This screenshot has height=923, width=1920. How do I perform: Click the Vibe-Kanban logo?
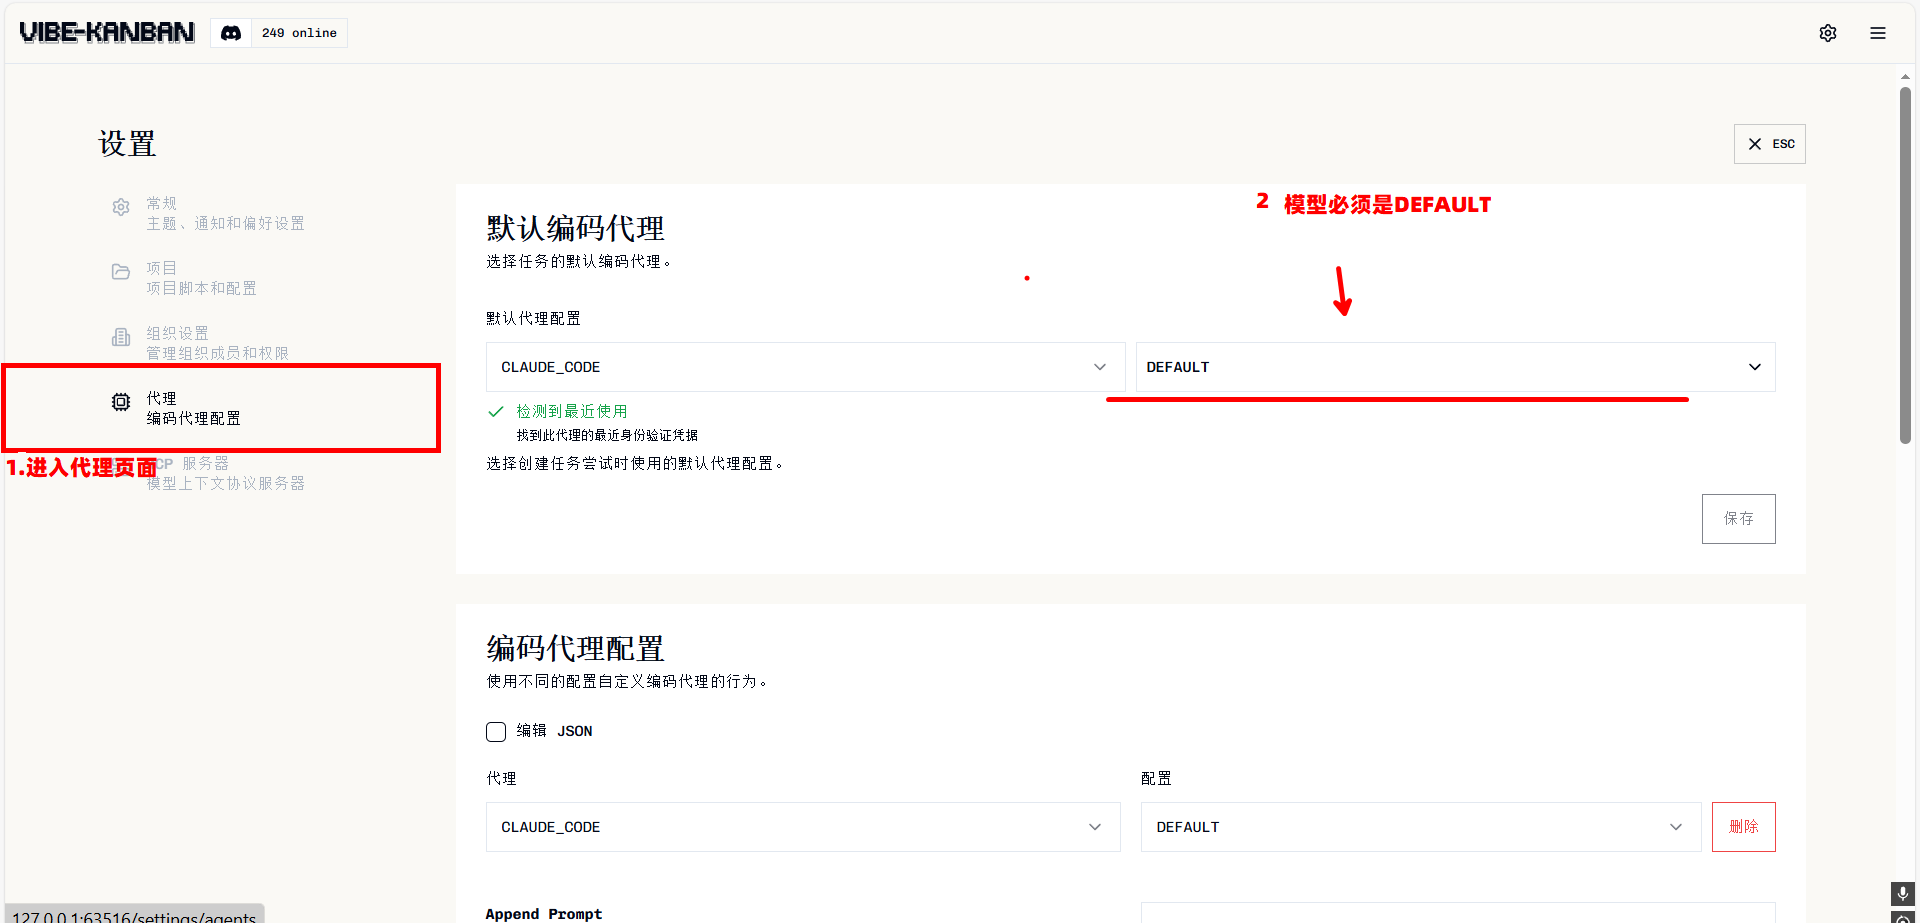[x=107, y=32]
